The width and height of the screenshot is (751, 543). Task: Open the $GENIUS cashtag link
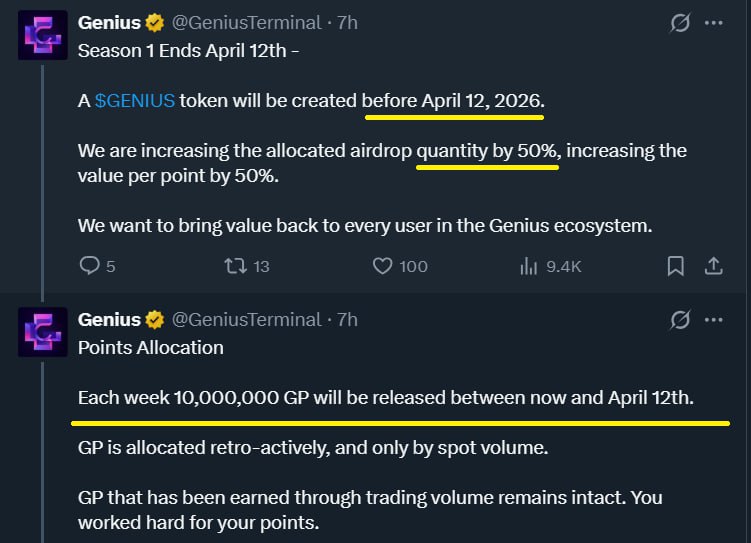tap(134, 101)
